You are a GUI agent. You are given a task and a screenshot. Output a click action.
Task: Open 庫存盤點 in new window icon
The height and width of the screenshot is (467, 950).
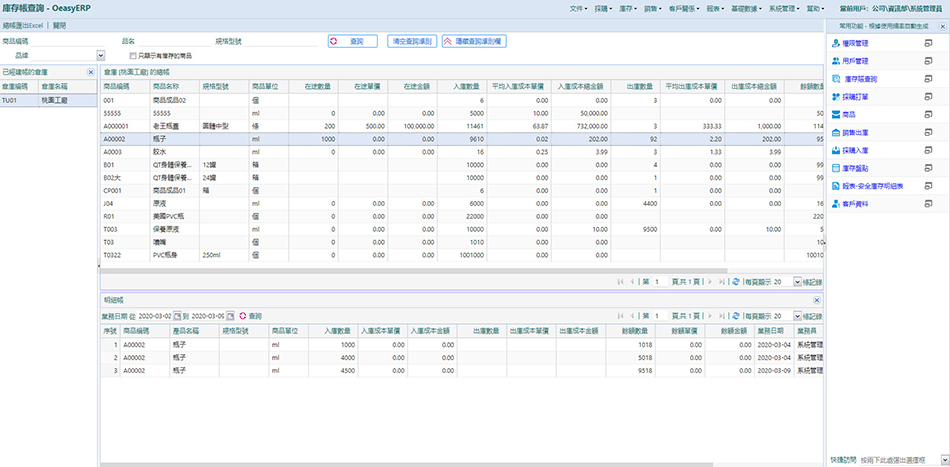coord(930,168)
